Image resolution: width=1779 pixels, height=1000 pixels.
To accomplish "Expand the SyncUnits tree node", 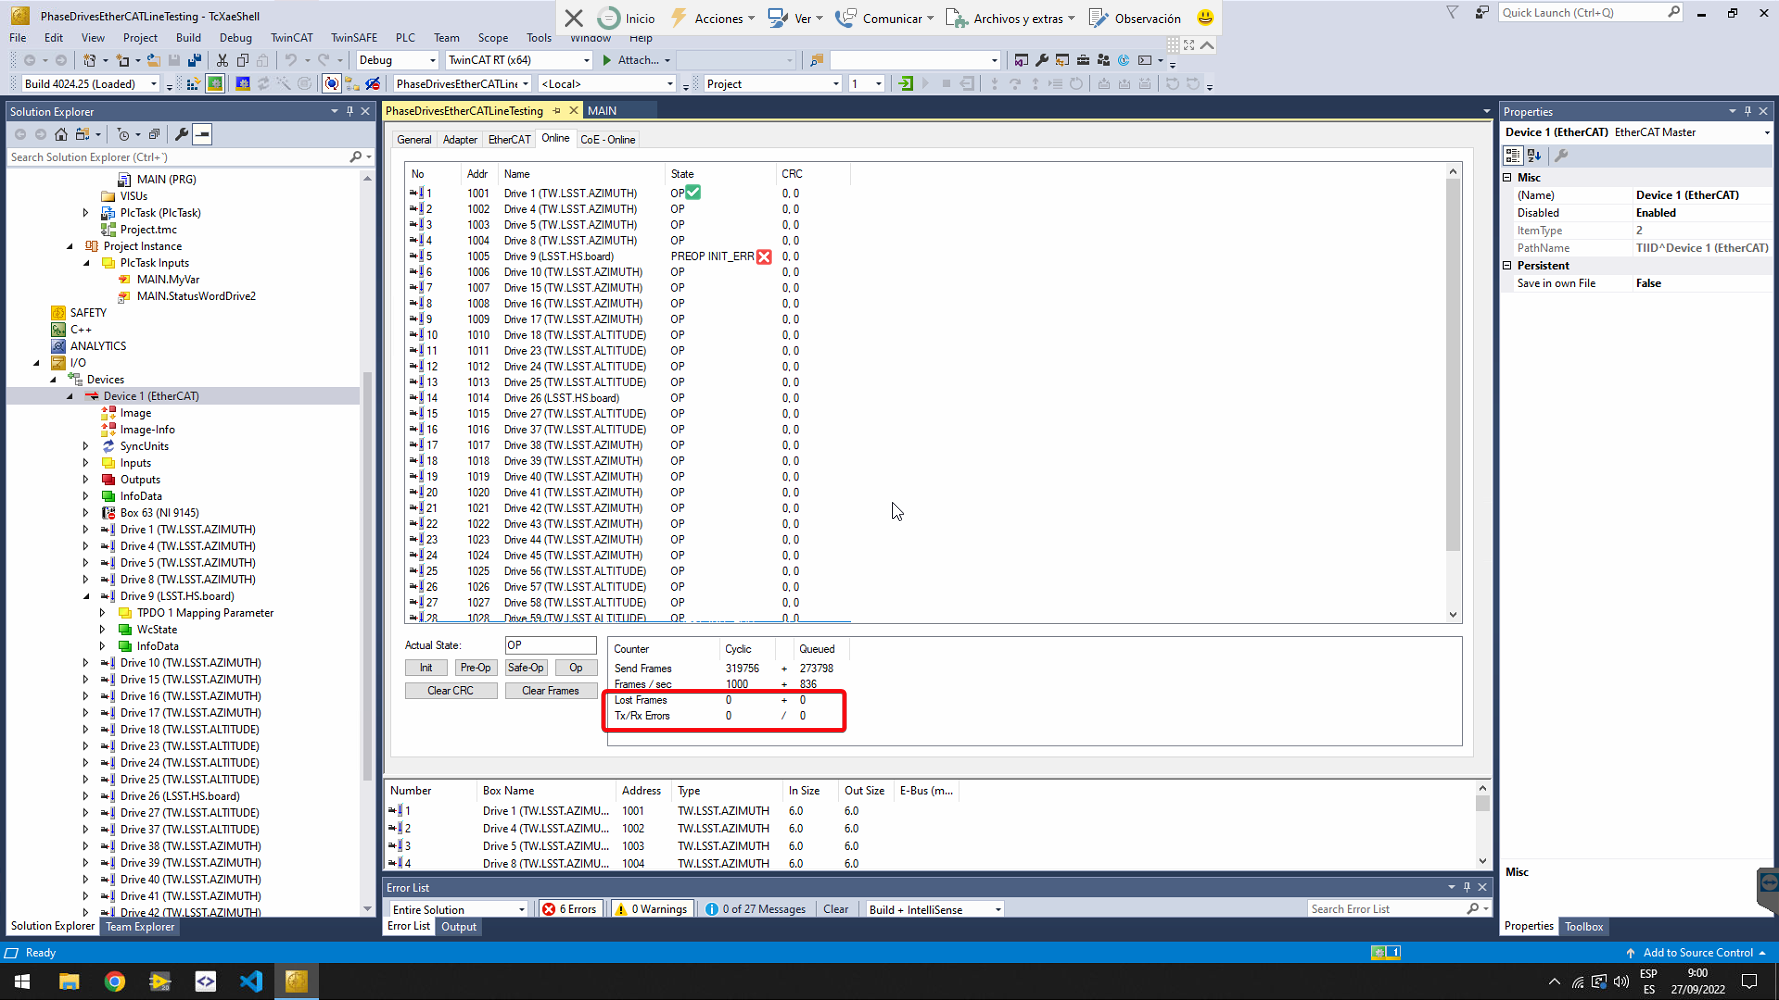I will 86,446.
